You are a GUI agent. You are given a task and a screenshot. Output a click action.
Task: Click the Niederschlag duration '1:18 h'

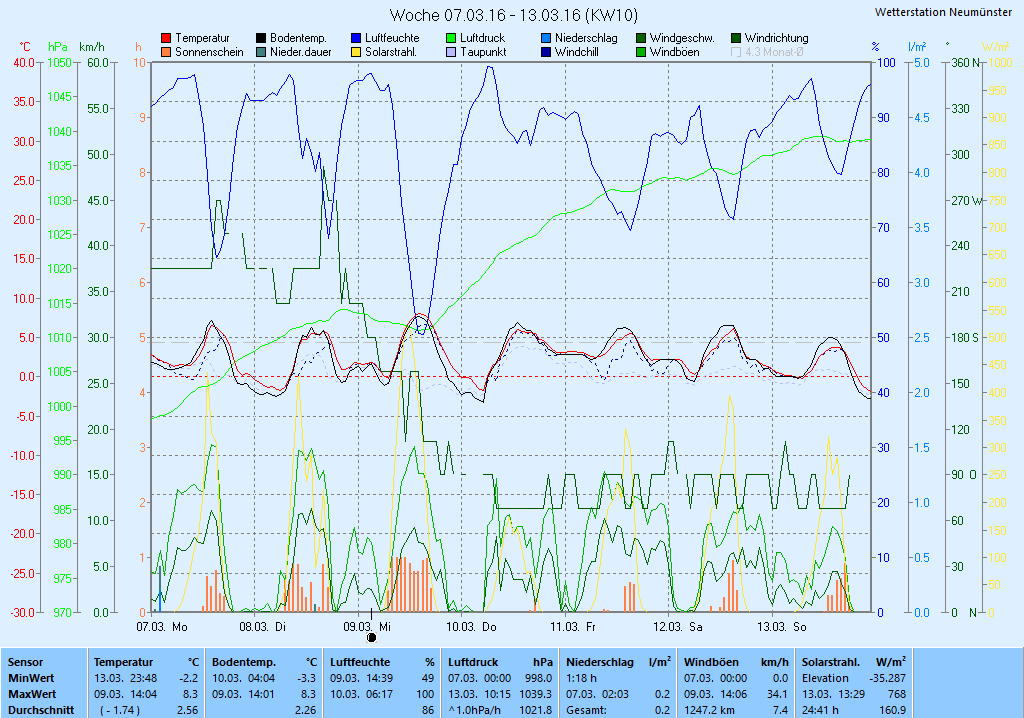point(581,678)
